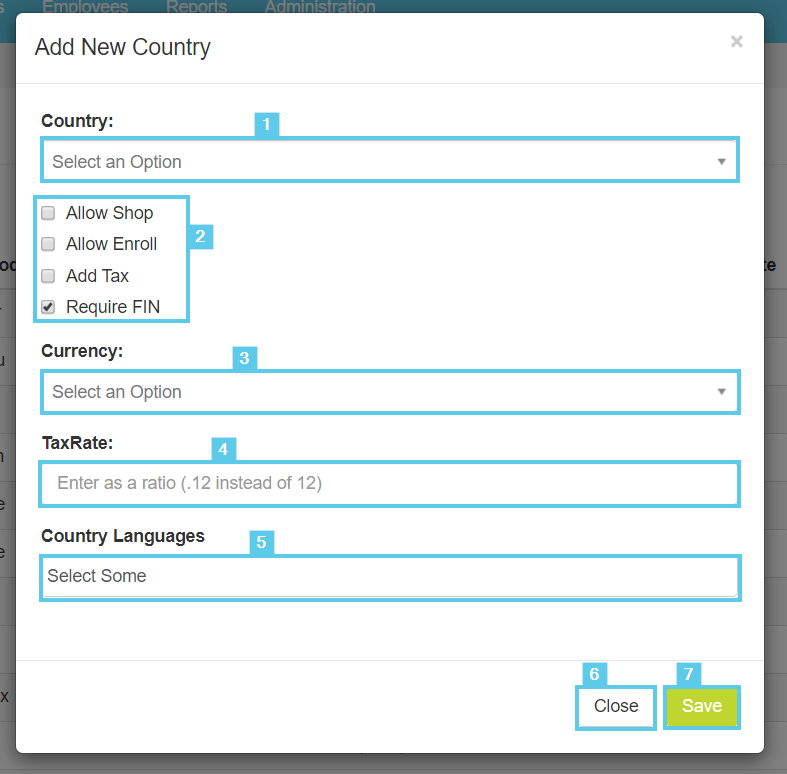Focus the TaxRate ratio input field
The width and height of the screenshot is (787, 774).
click(x=390, y=484)
